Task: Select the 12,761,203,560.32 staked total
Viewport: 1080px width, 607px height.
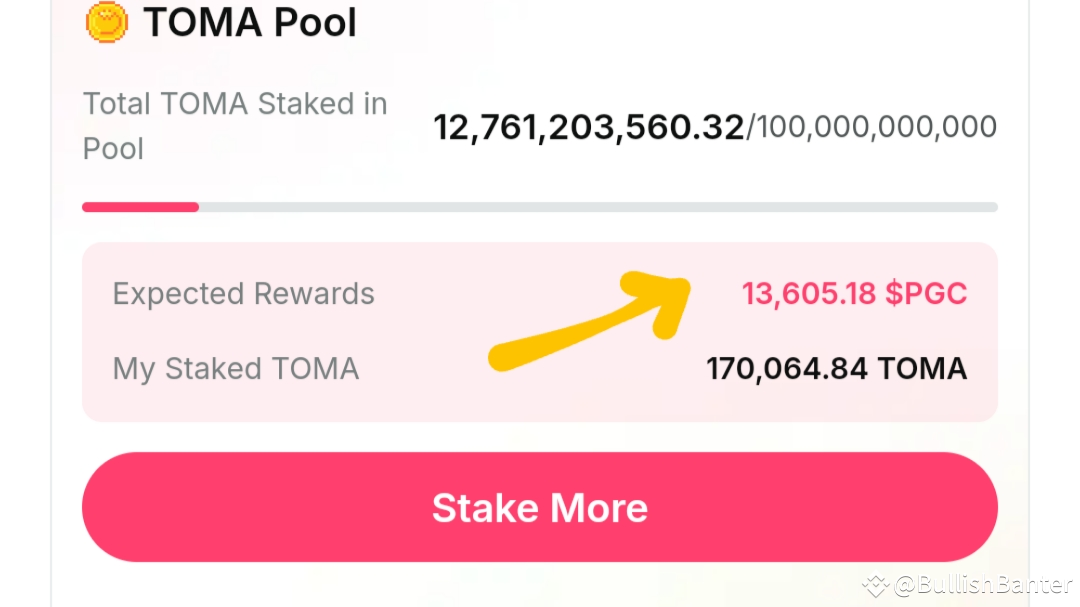Action: 588,128
